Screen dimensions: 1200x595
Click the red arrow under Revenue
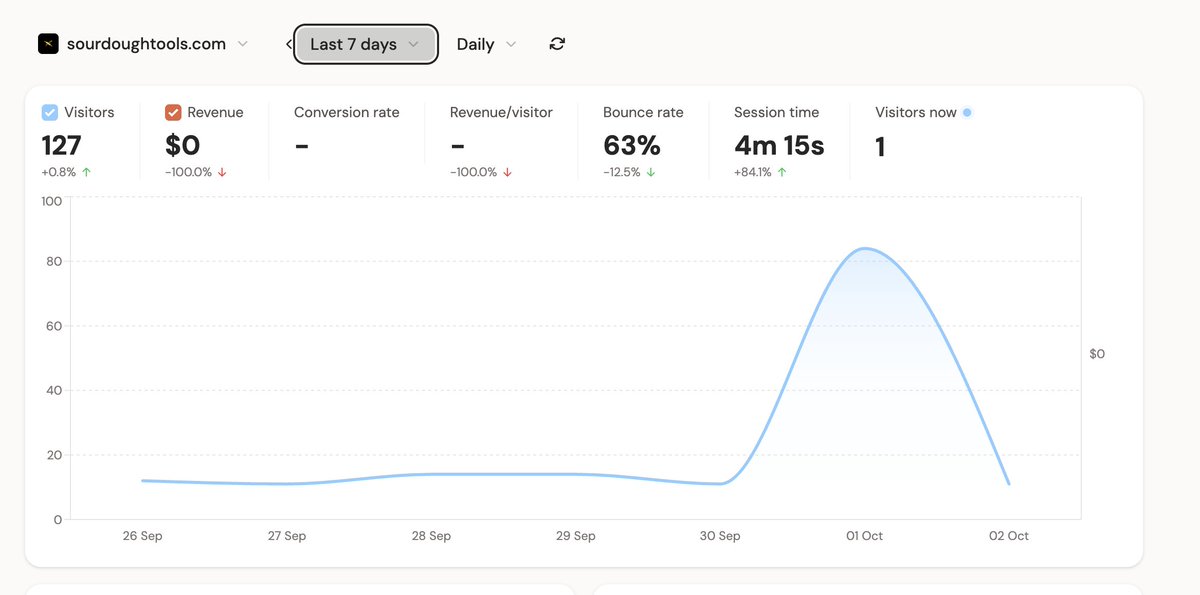222,172
